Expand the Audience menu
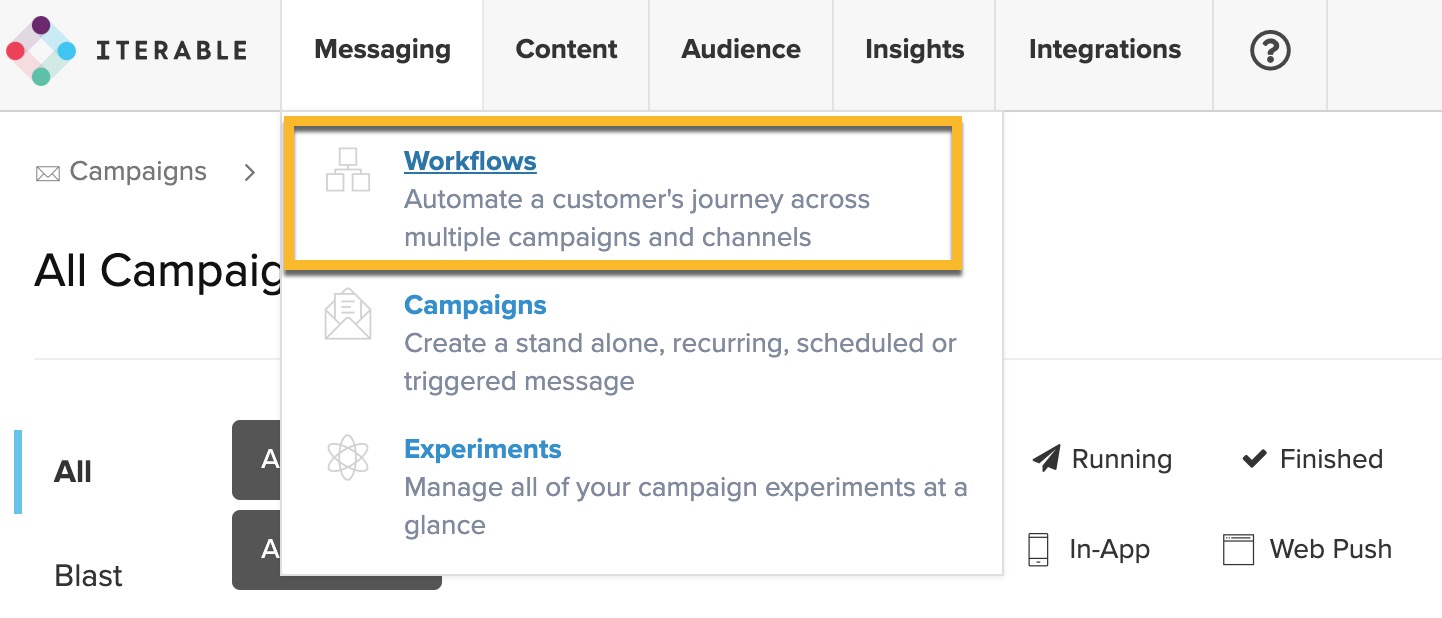 click(x=741, y=50)
